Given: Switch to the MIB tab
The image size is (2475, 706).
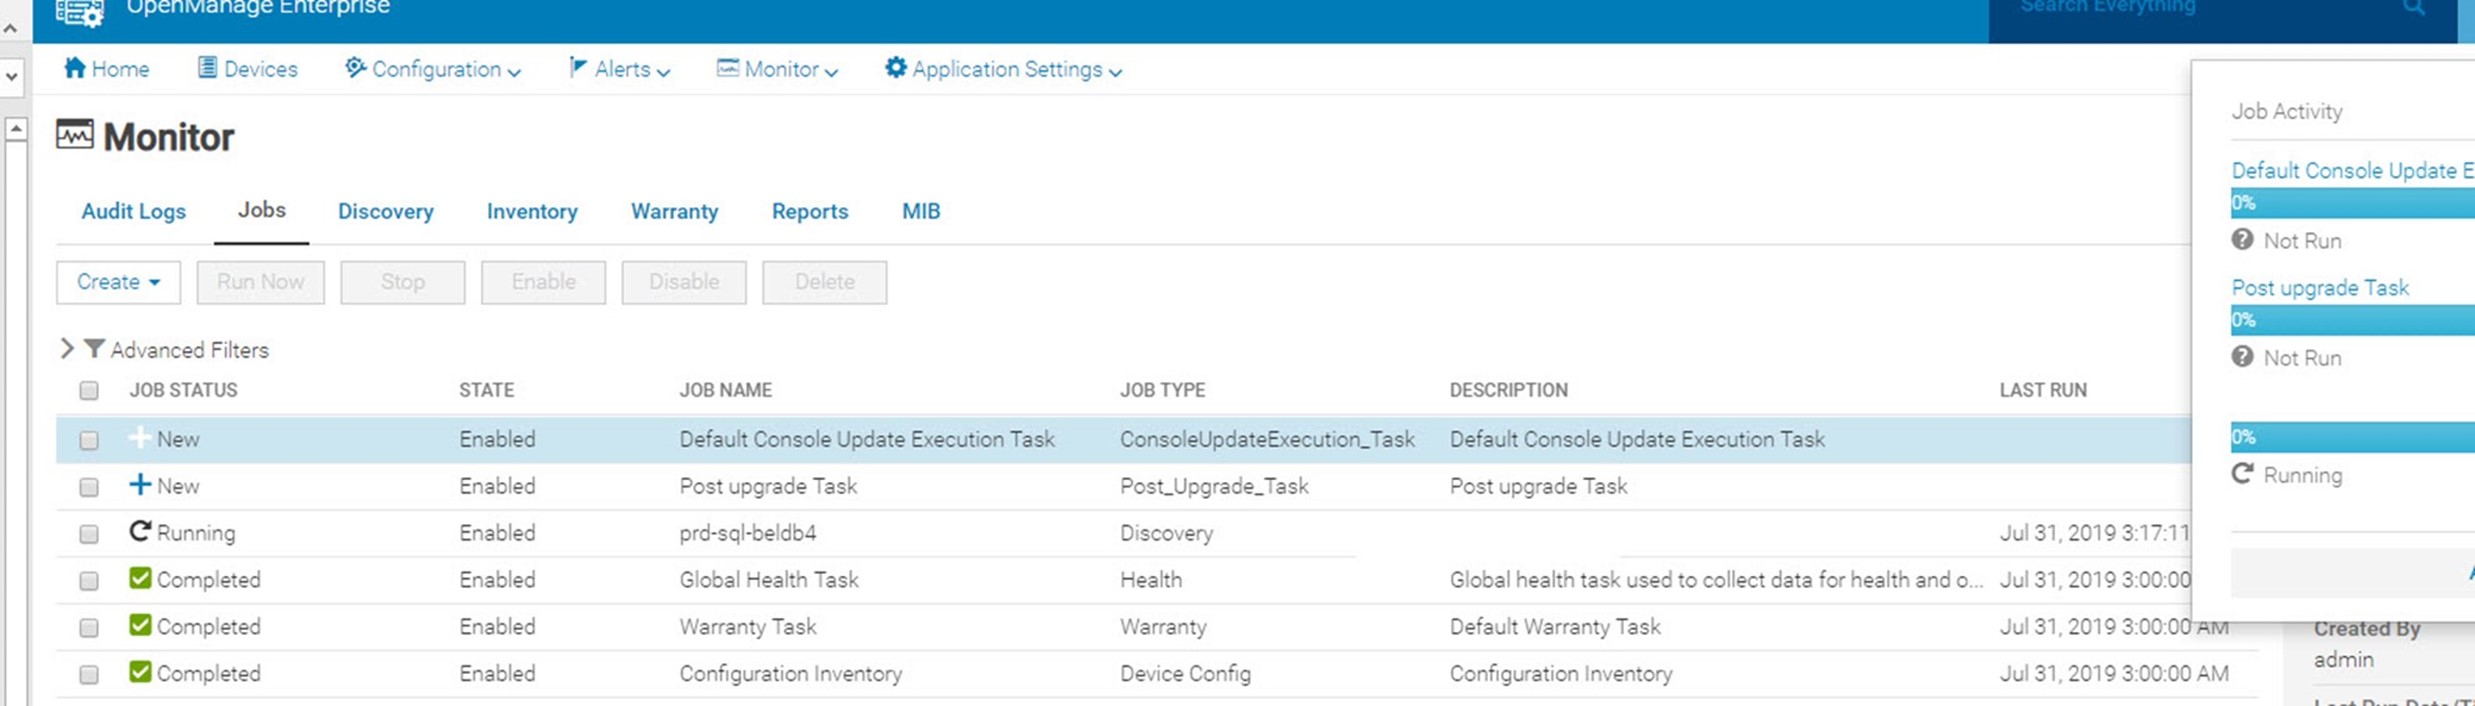Looking at the screenshot, I should point(921,211).
